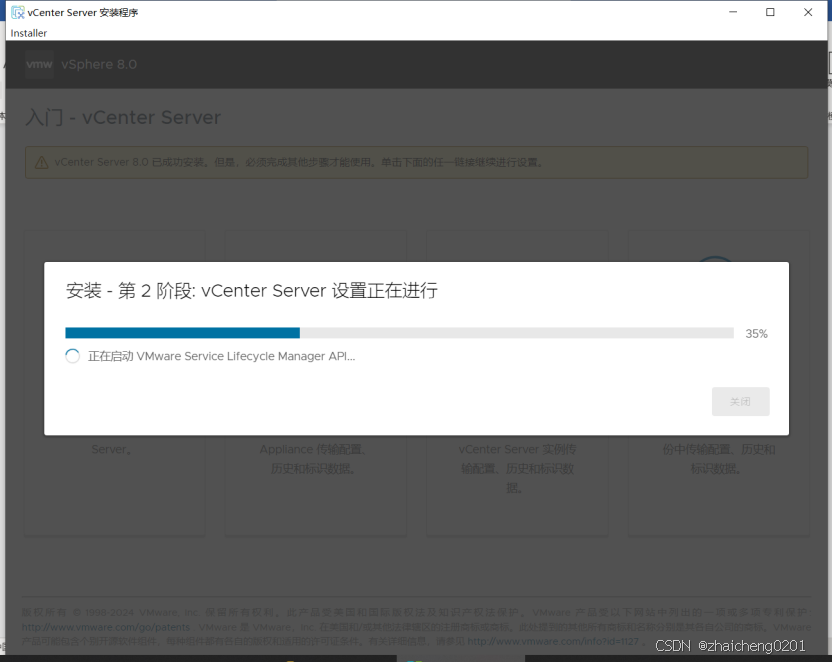Image resolution: width=832 pixels, height=662 pixels.
Task: Click the Server。 card text at left
Action: [x=112, y=449]
